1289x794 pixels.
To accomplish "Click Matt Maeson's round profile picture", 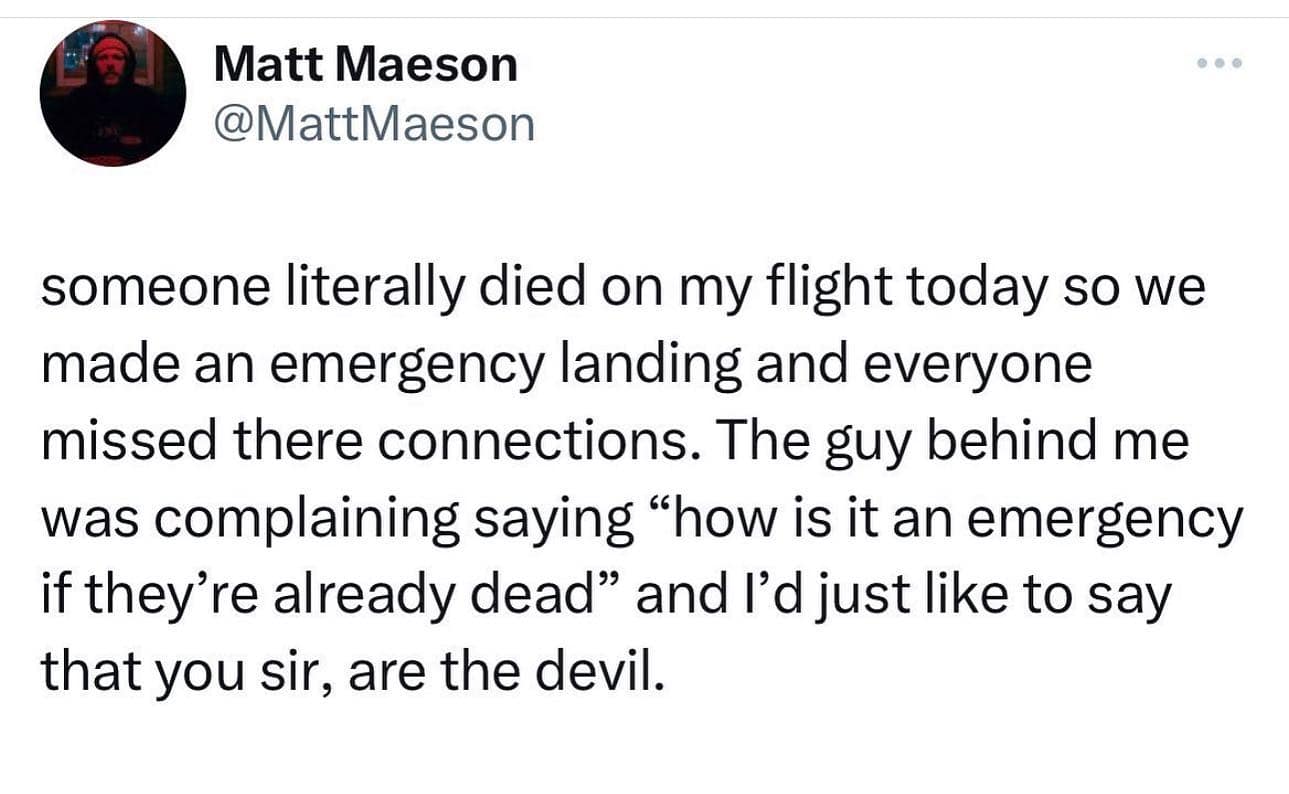I will 113,94.
